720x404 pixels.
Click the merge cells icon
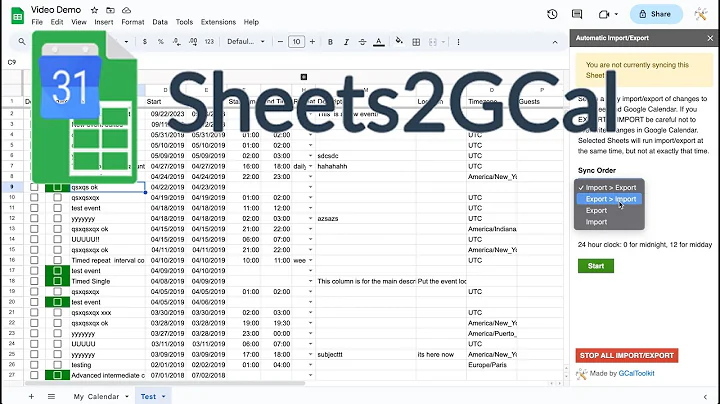(433, 42)
